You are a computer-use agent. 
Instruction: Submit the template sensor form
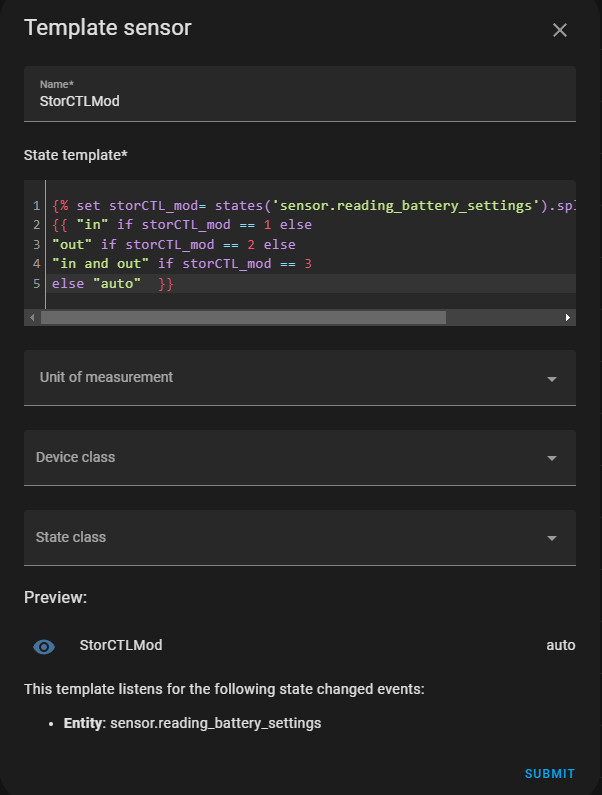(x=549, y=773)
